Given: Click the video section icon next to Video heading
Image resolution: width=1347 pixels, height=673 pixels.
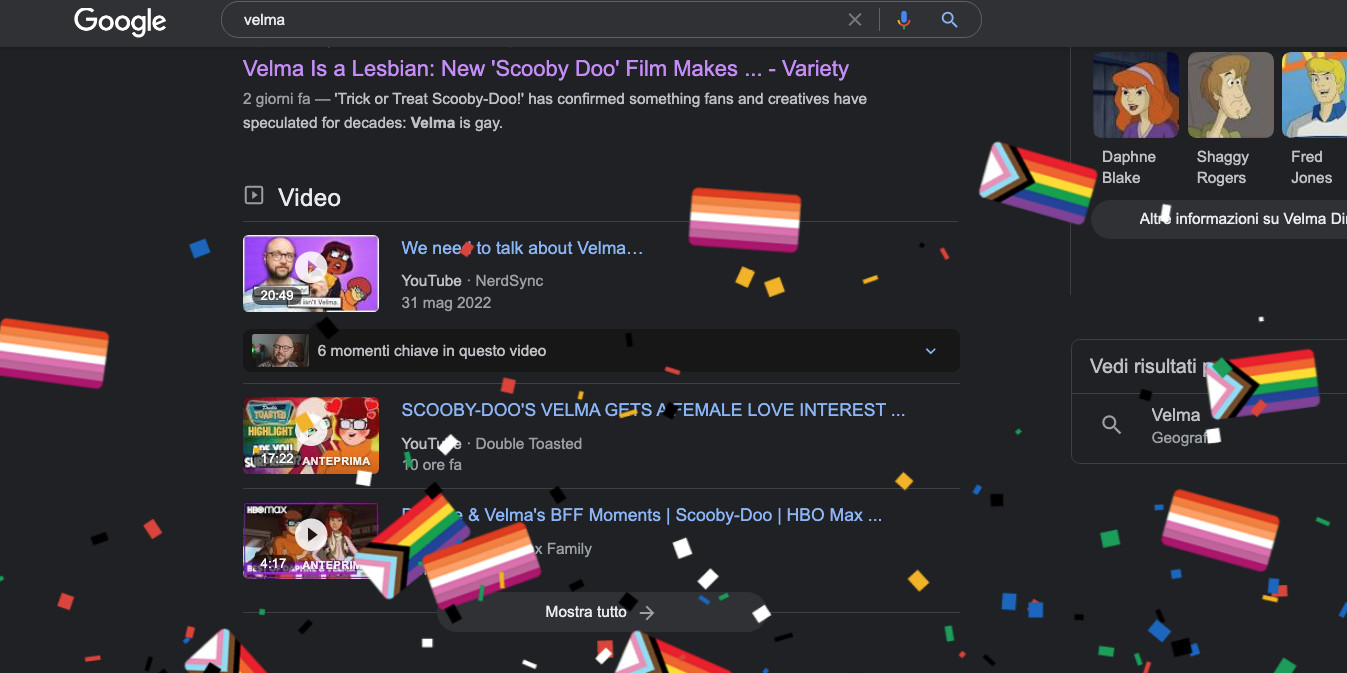Looking at the screenshot, I should point(254,196).
